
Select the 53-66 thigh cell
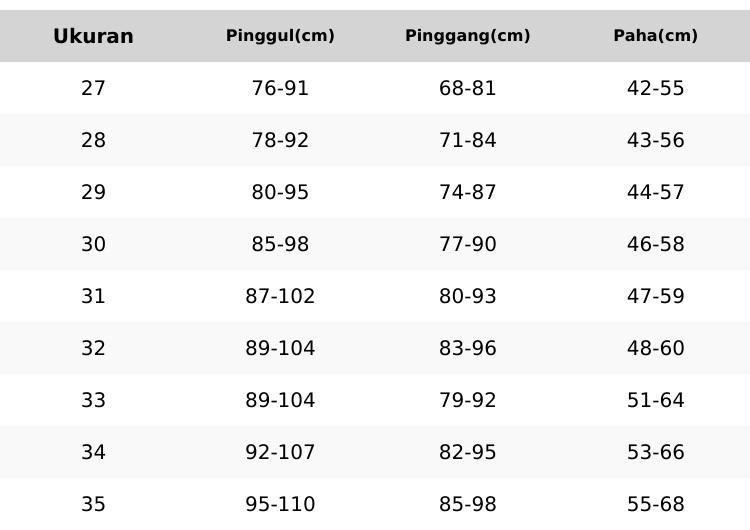(x=655, y=453)
